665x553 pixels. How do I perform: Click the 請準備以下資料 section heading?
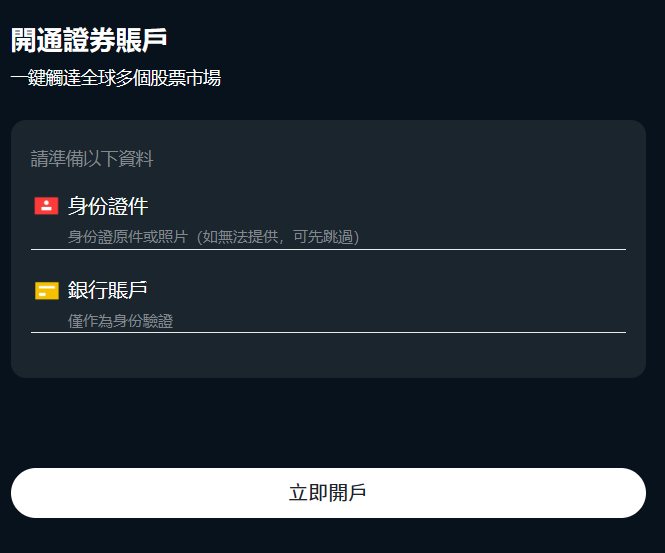[x=92, y=159]
